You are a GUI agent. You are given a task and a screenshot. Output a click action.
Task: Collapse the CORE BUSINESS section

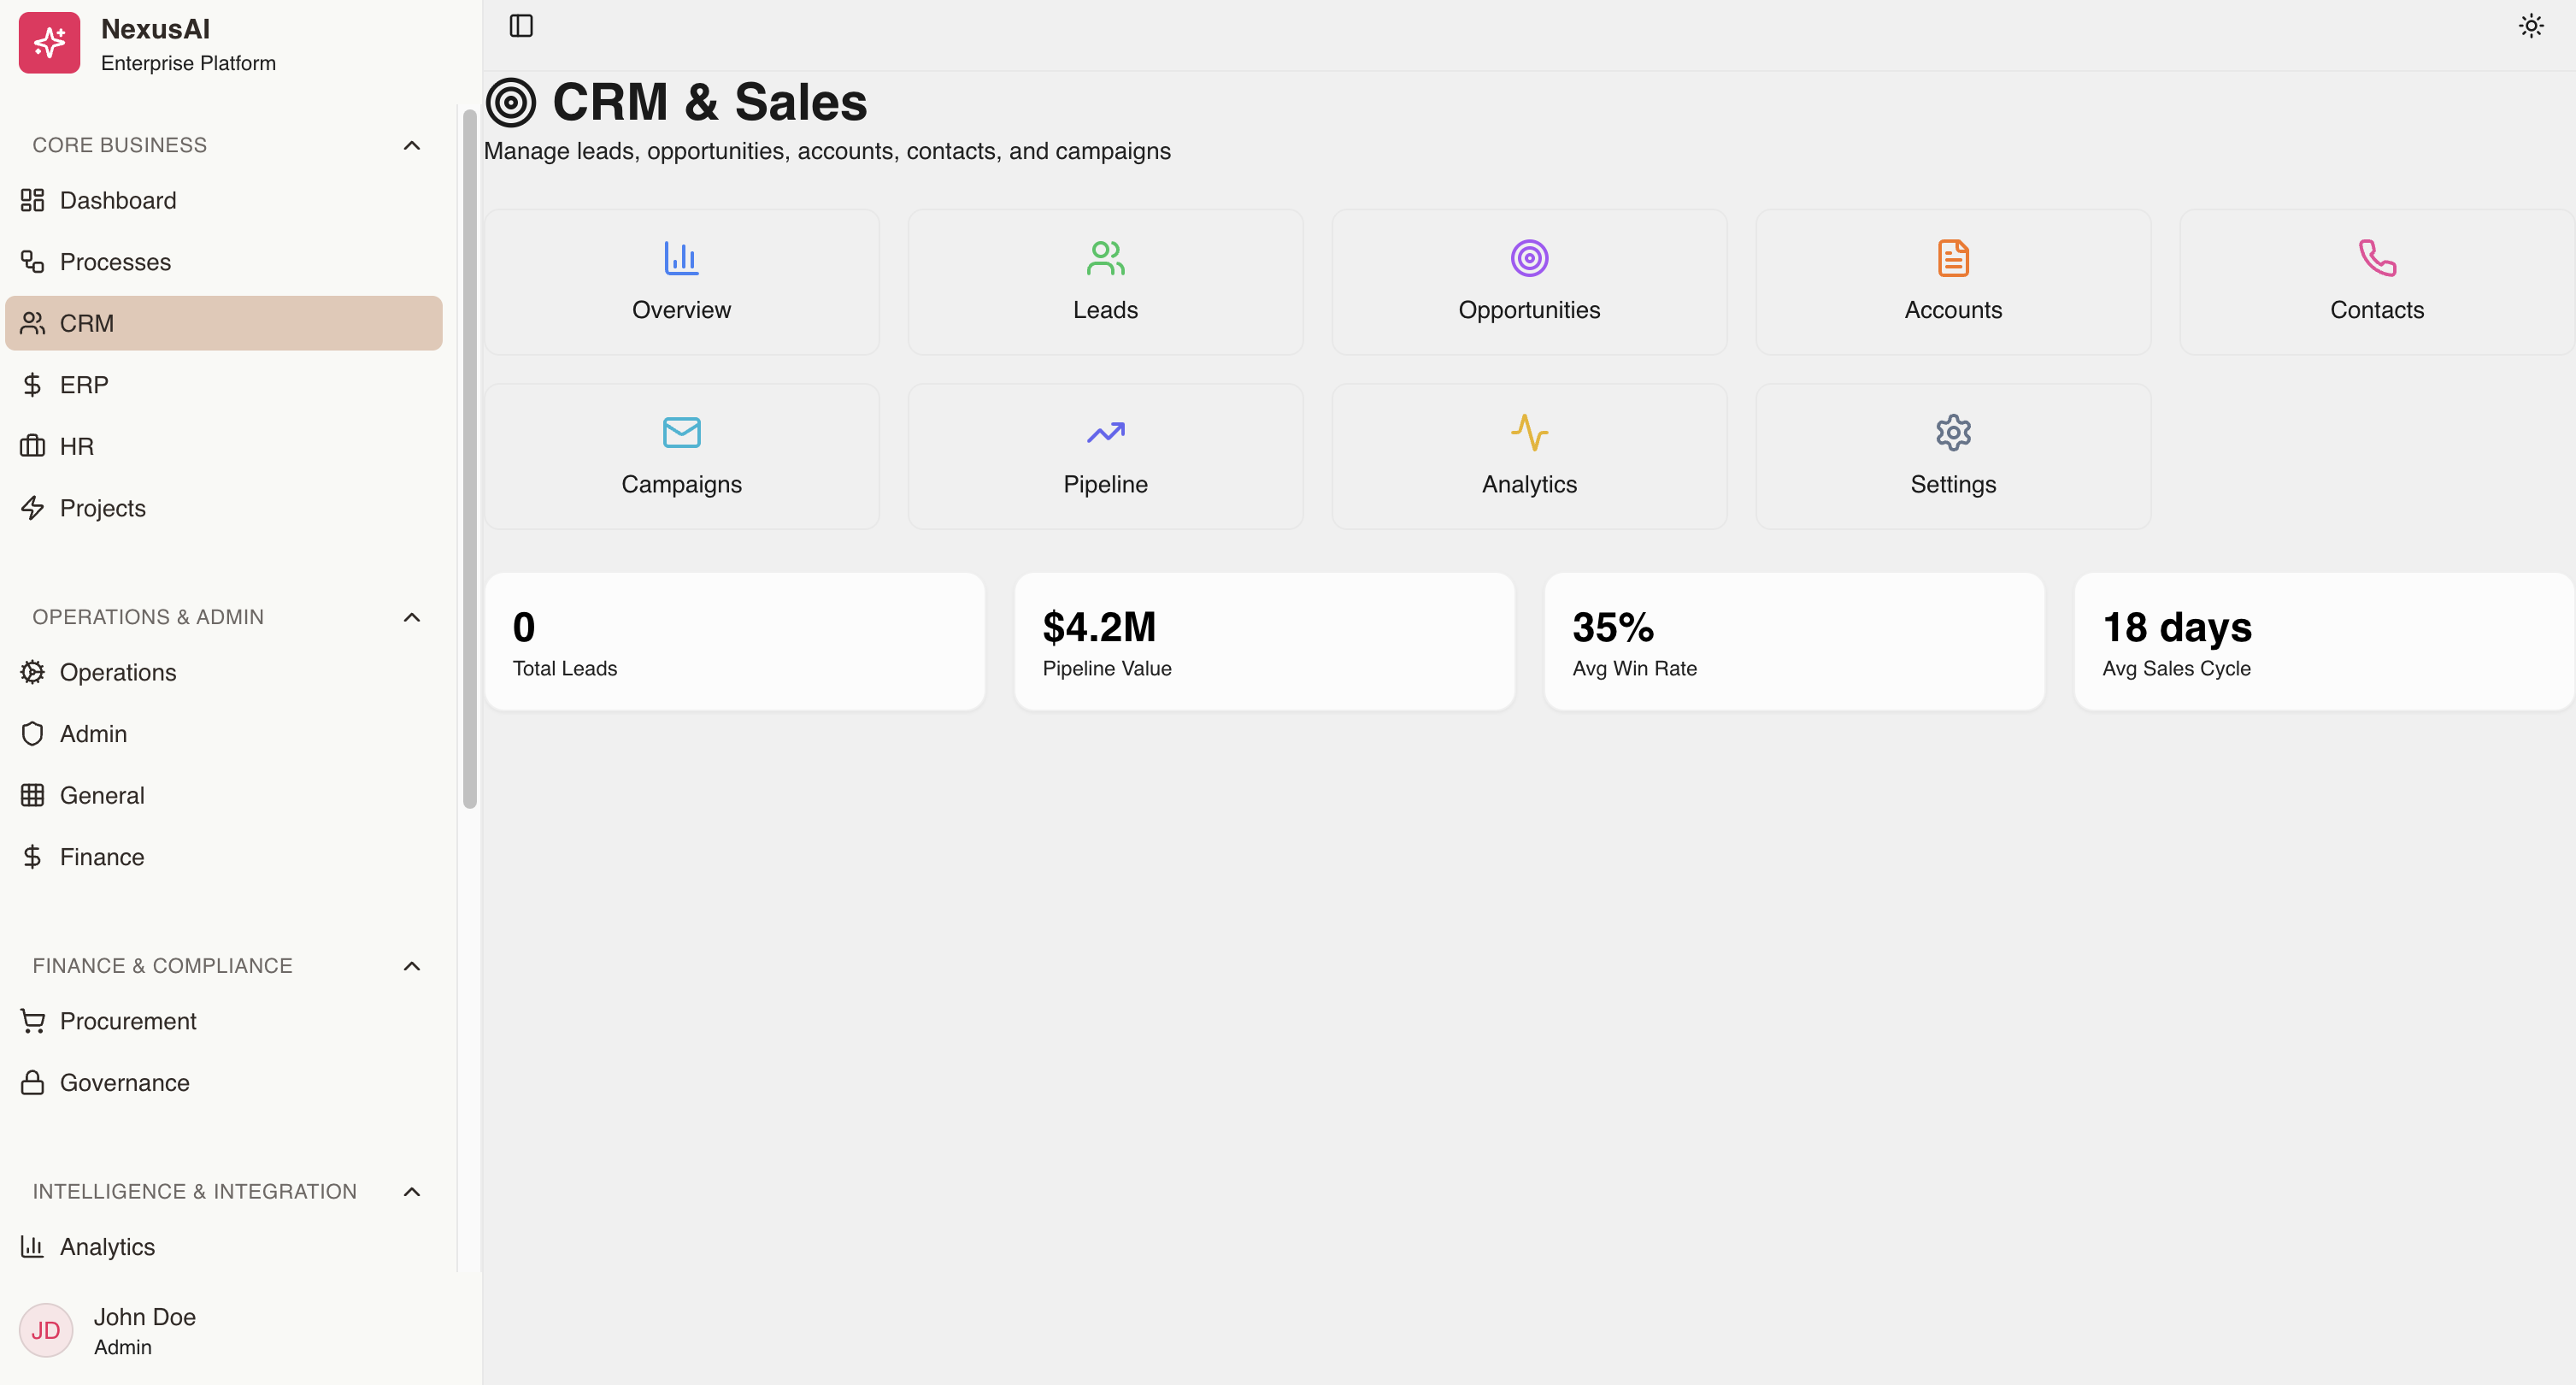pyautogui.click(x=411, y=145)
